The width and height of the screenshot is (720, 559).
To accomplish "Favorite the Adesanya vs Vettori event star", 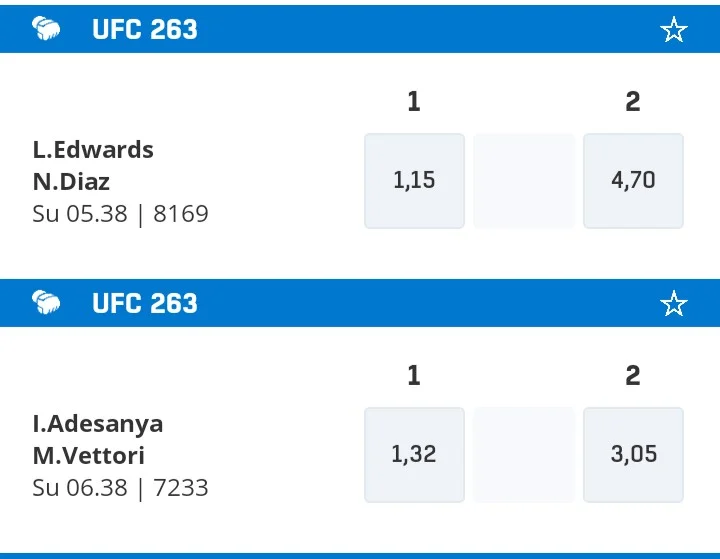I will coord(674,304).
